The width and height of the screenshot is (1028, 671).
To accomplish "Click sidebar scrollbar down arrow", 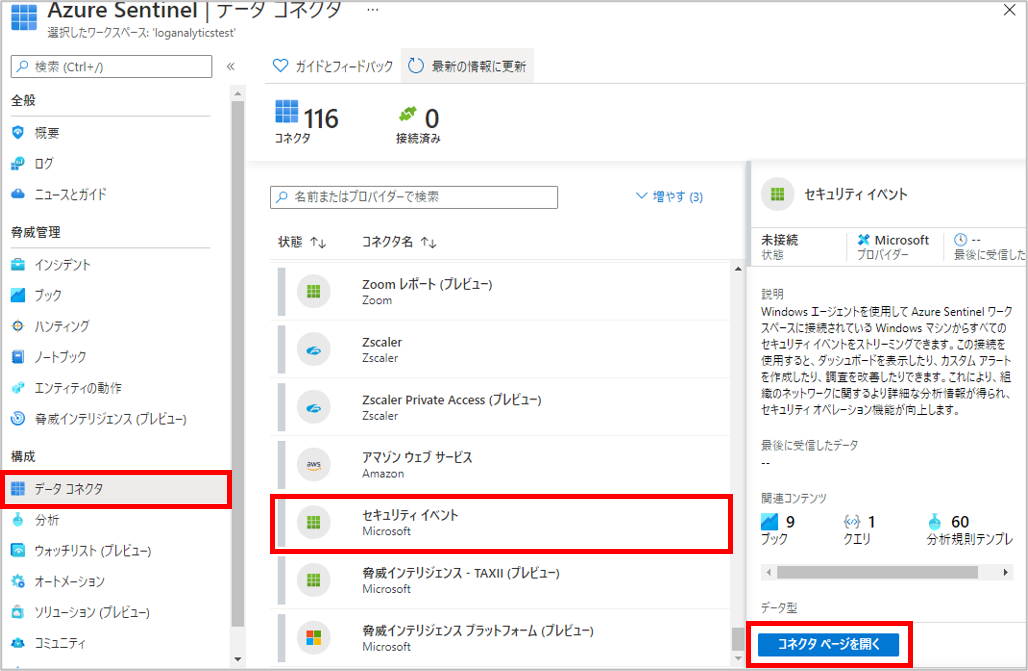I will (237, 659).
